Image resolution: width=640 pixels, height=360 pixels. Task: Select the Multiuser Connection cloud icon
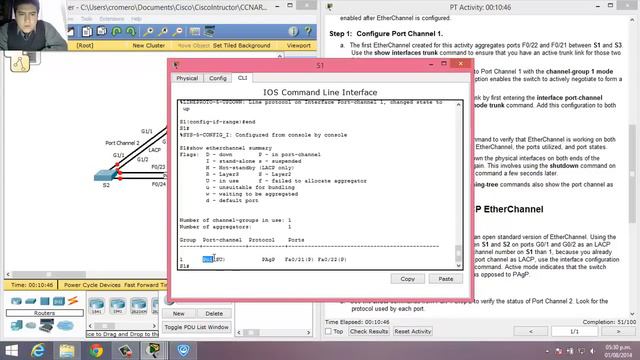[65, 325]
